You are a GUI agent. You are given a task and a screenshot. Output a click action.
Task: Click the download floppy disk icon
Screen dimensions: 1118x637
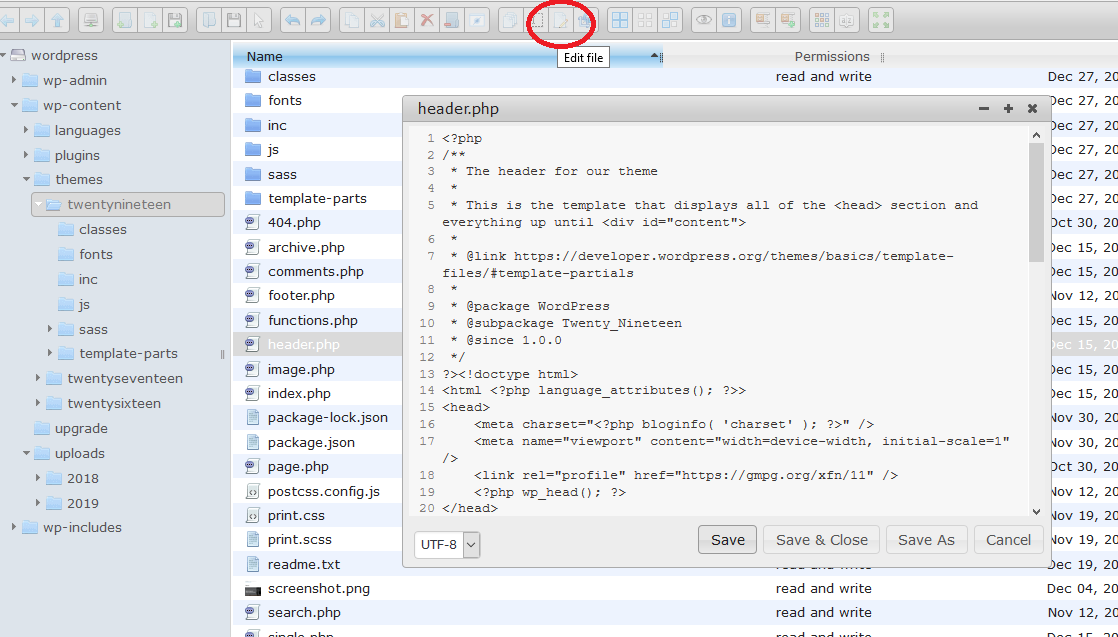point(234,21)
